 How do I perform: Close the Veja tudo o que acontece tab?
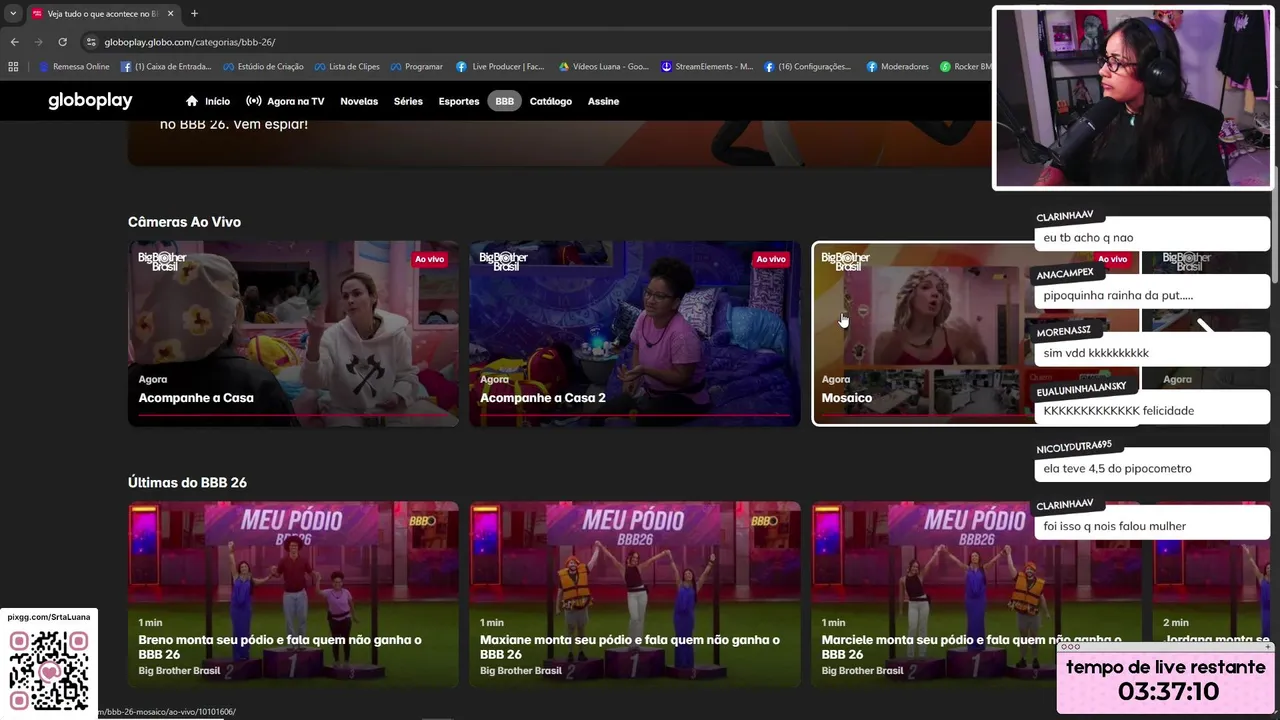170,14
